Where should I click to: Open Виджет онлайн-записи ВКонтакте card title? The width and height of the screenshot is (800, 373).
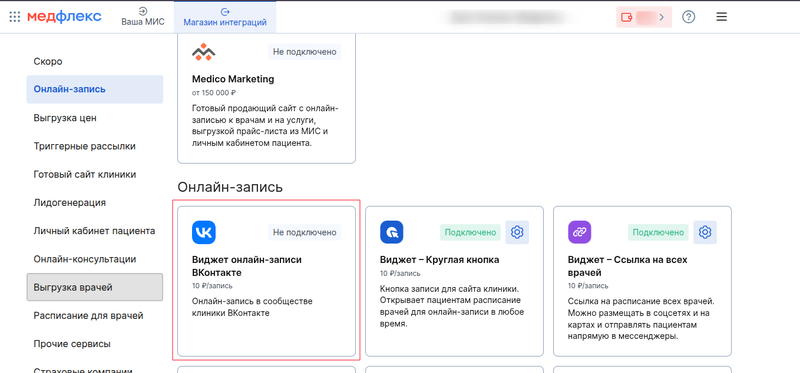(x=247, y=266)
